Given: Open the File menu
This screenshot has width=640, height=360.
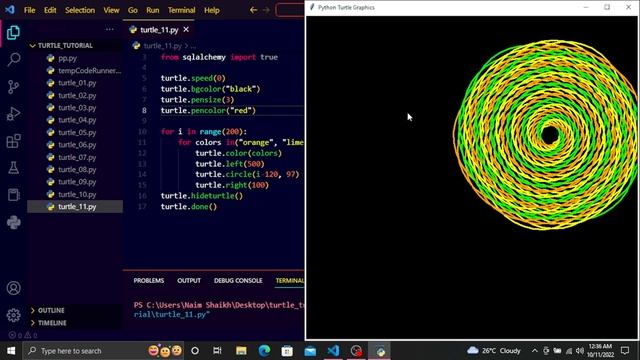Looking at the screenshot, I should click(x=29, y=10).
